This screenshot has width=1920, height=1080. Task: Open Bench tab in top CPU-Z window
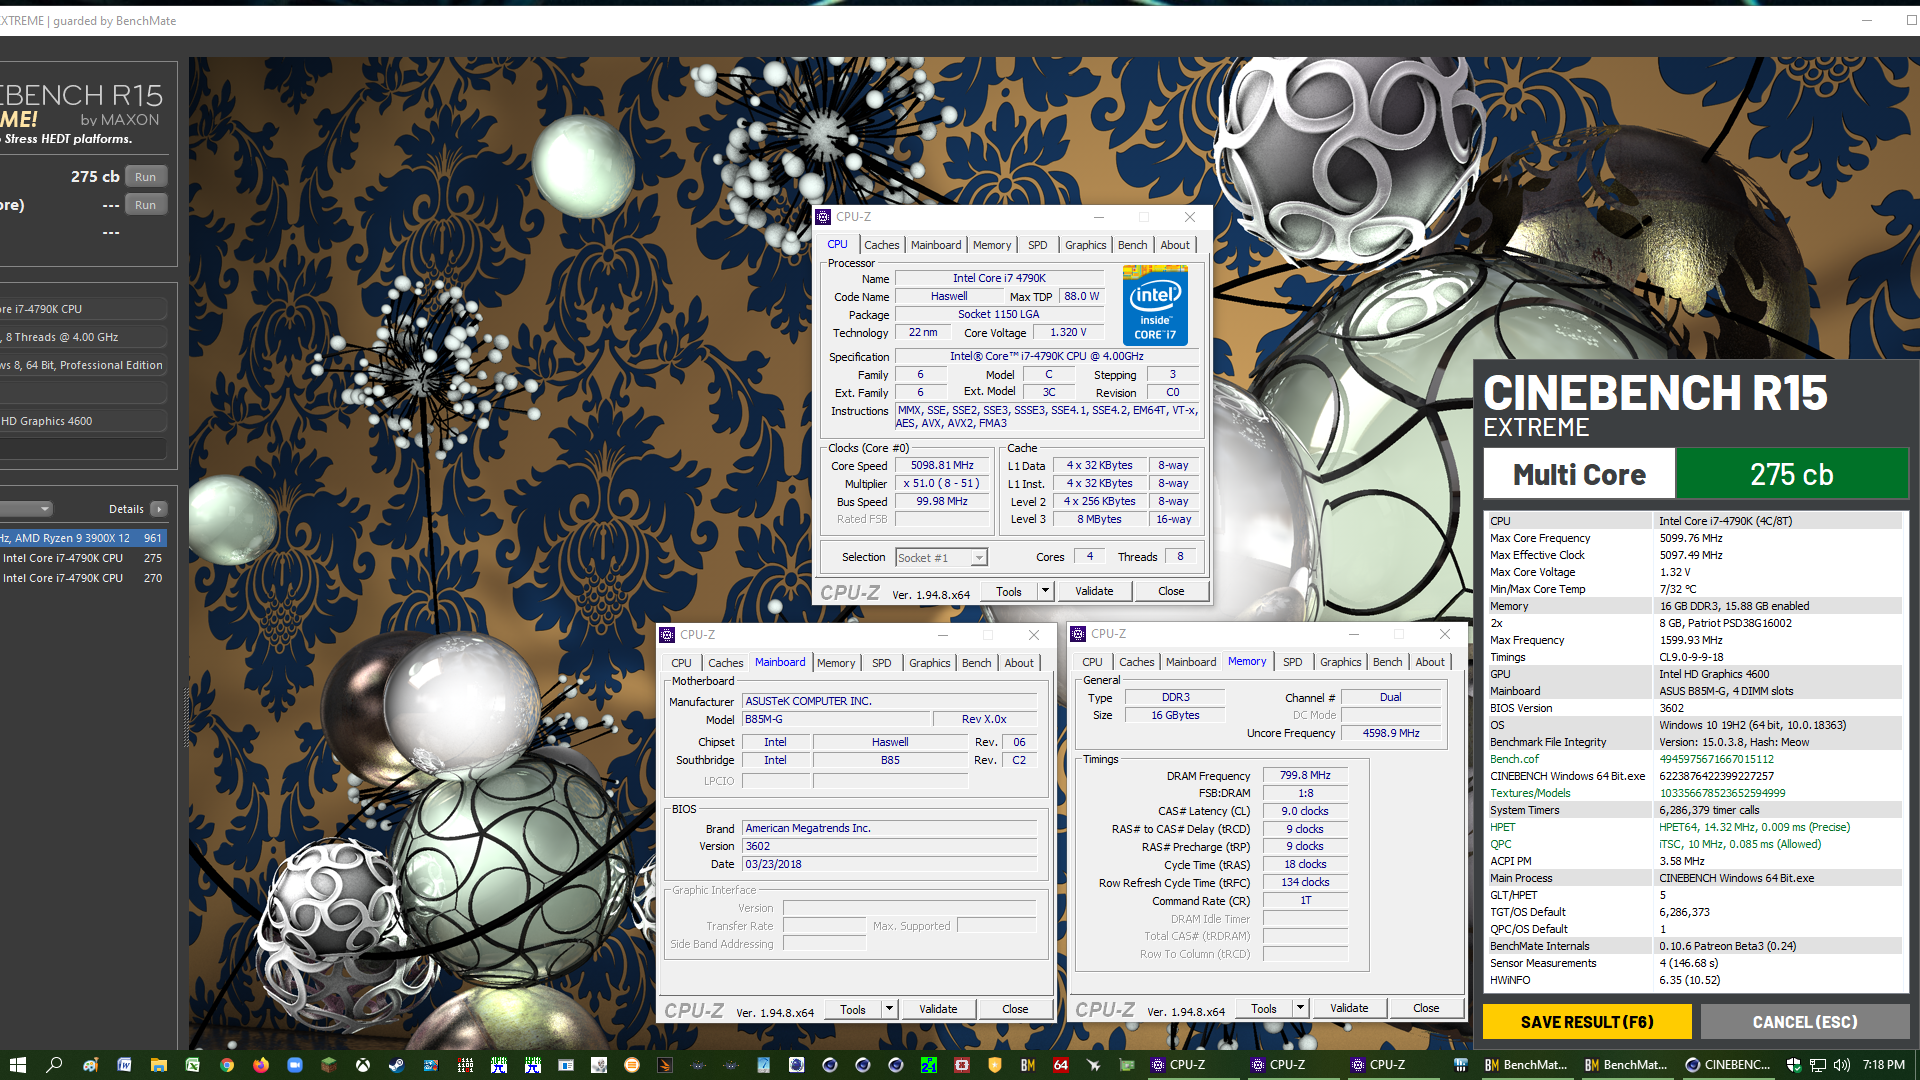1132,245
